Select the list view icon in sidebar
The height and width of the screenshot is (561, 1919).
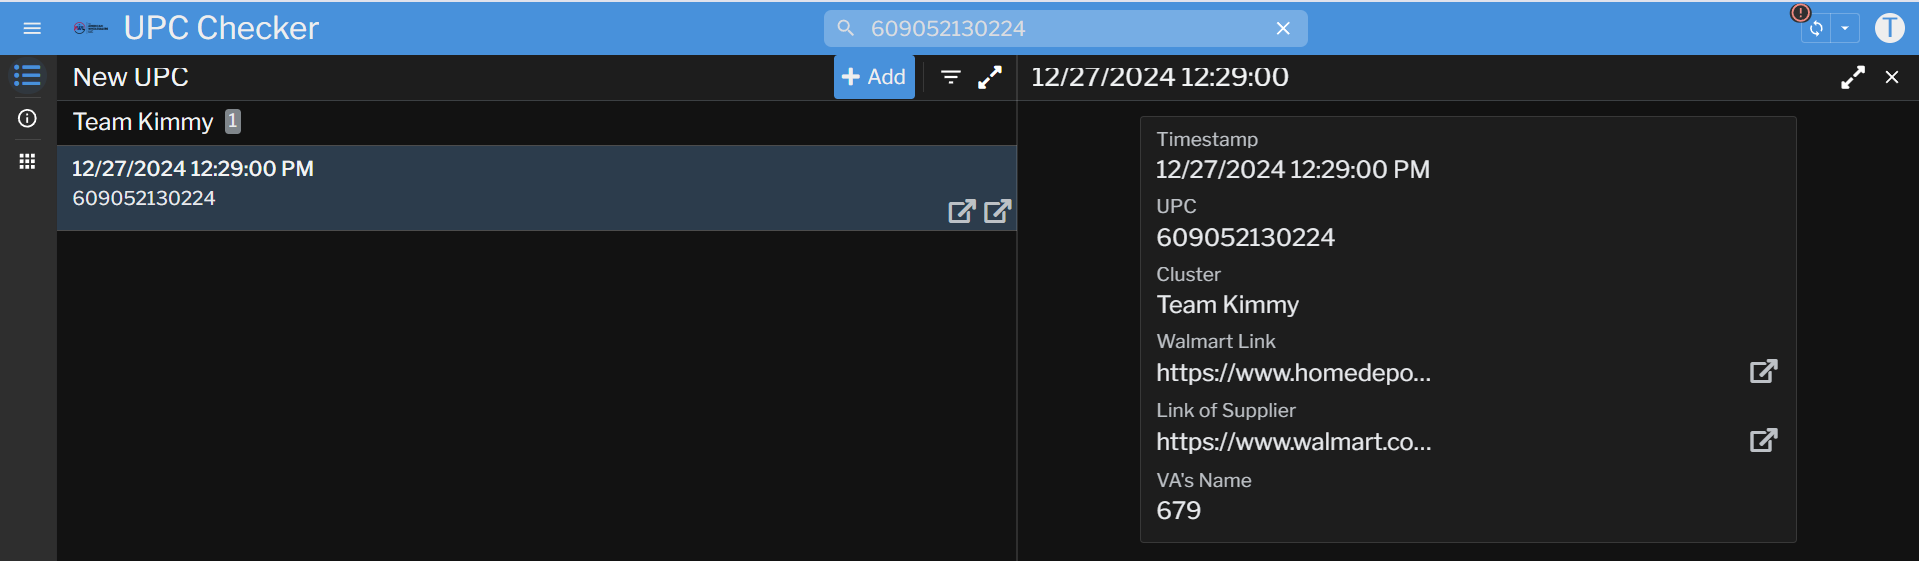click(x=28, y=76)
